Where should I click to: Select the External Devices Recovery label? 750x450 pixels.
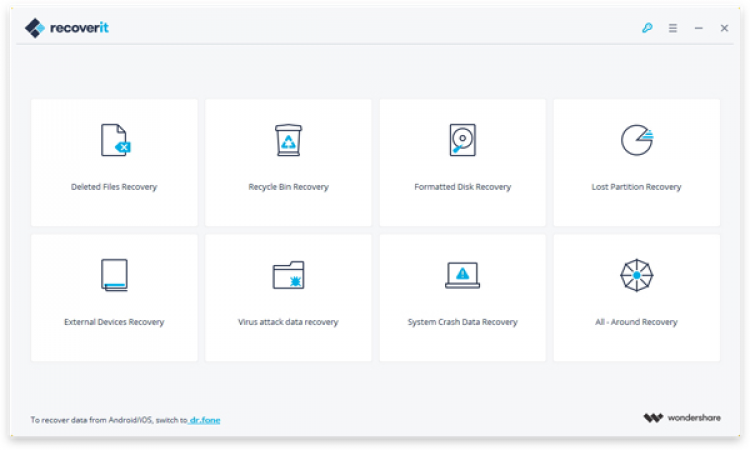coord(114,322)
